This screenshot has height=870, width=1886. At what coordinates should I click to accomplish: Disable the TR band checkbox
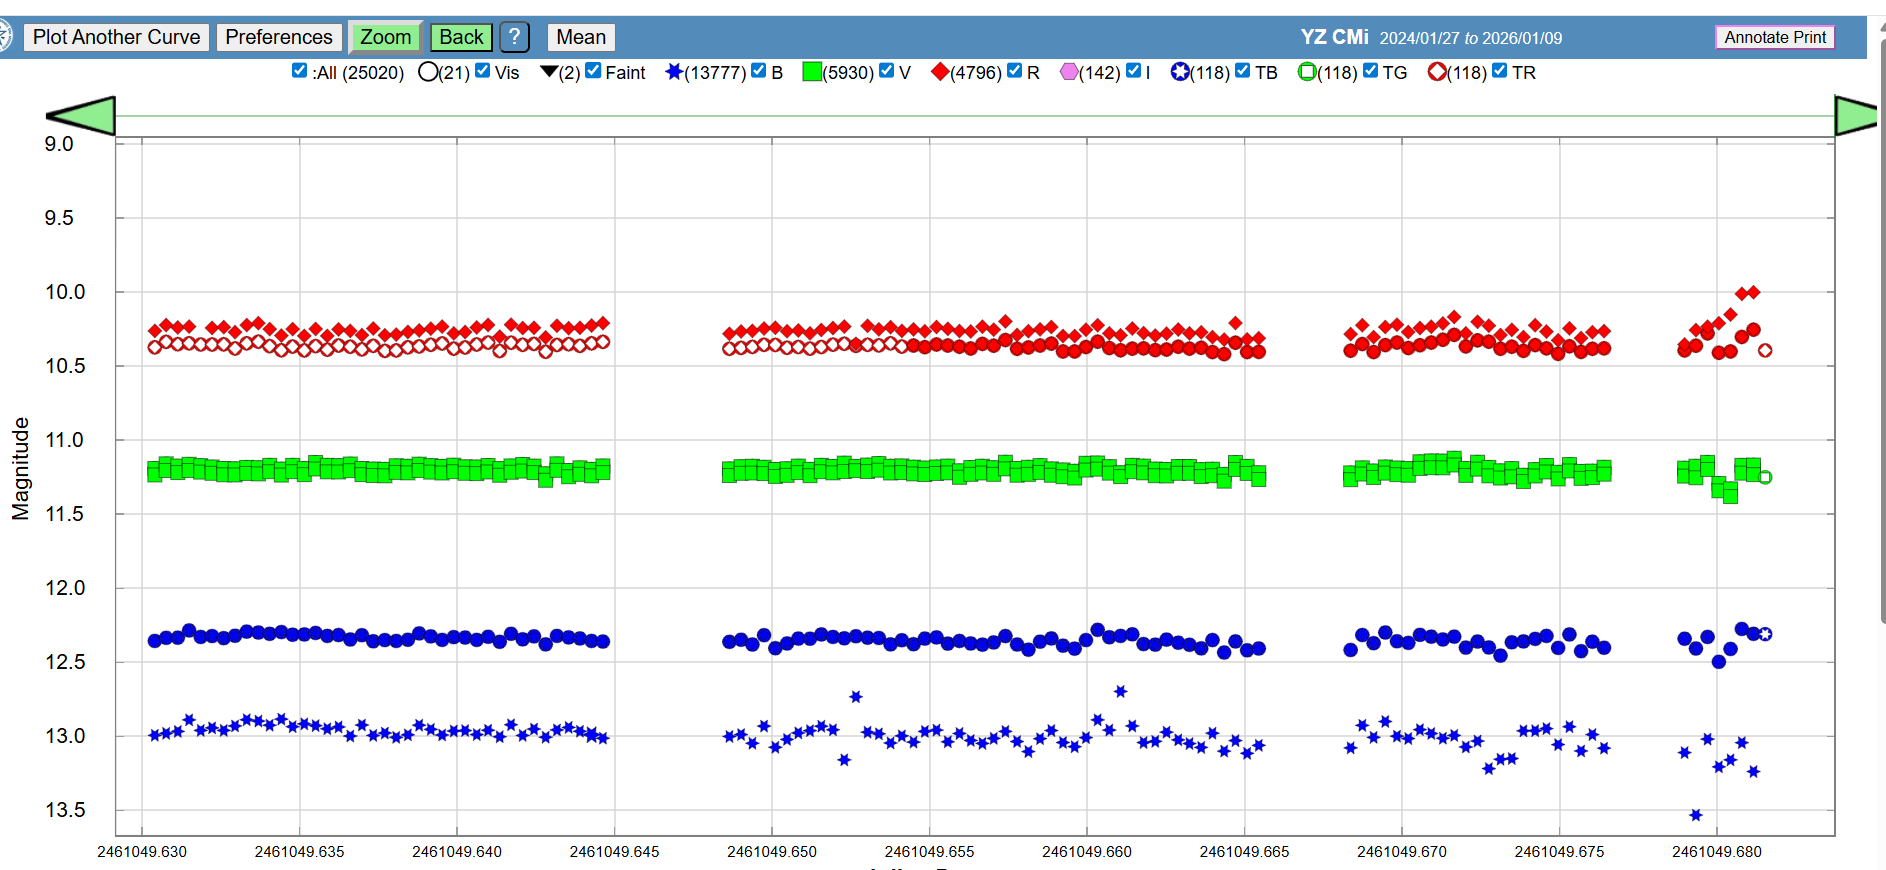pyautogui.click(x=1499, y=71)
